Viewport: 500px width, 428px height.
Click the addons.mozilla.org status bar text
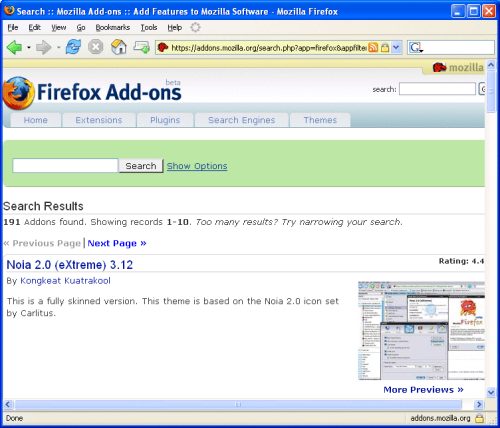coord(440,418)
